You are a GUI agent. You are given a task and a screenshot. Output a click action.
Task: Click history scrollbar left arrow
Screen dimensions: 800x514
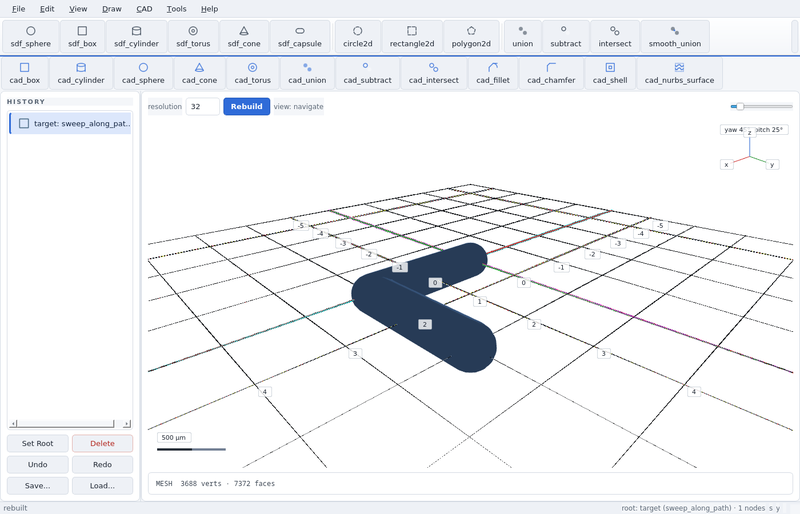pyautogui.click(x=14, y=424)
